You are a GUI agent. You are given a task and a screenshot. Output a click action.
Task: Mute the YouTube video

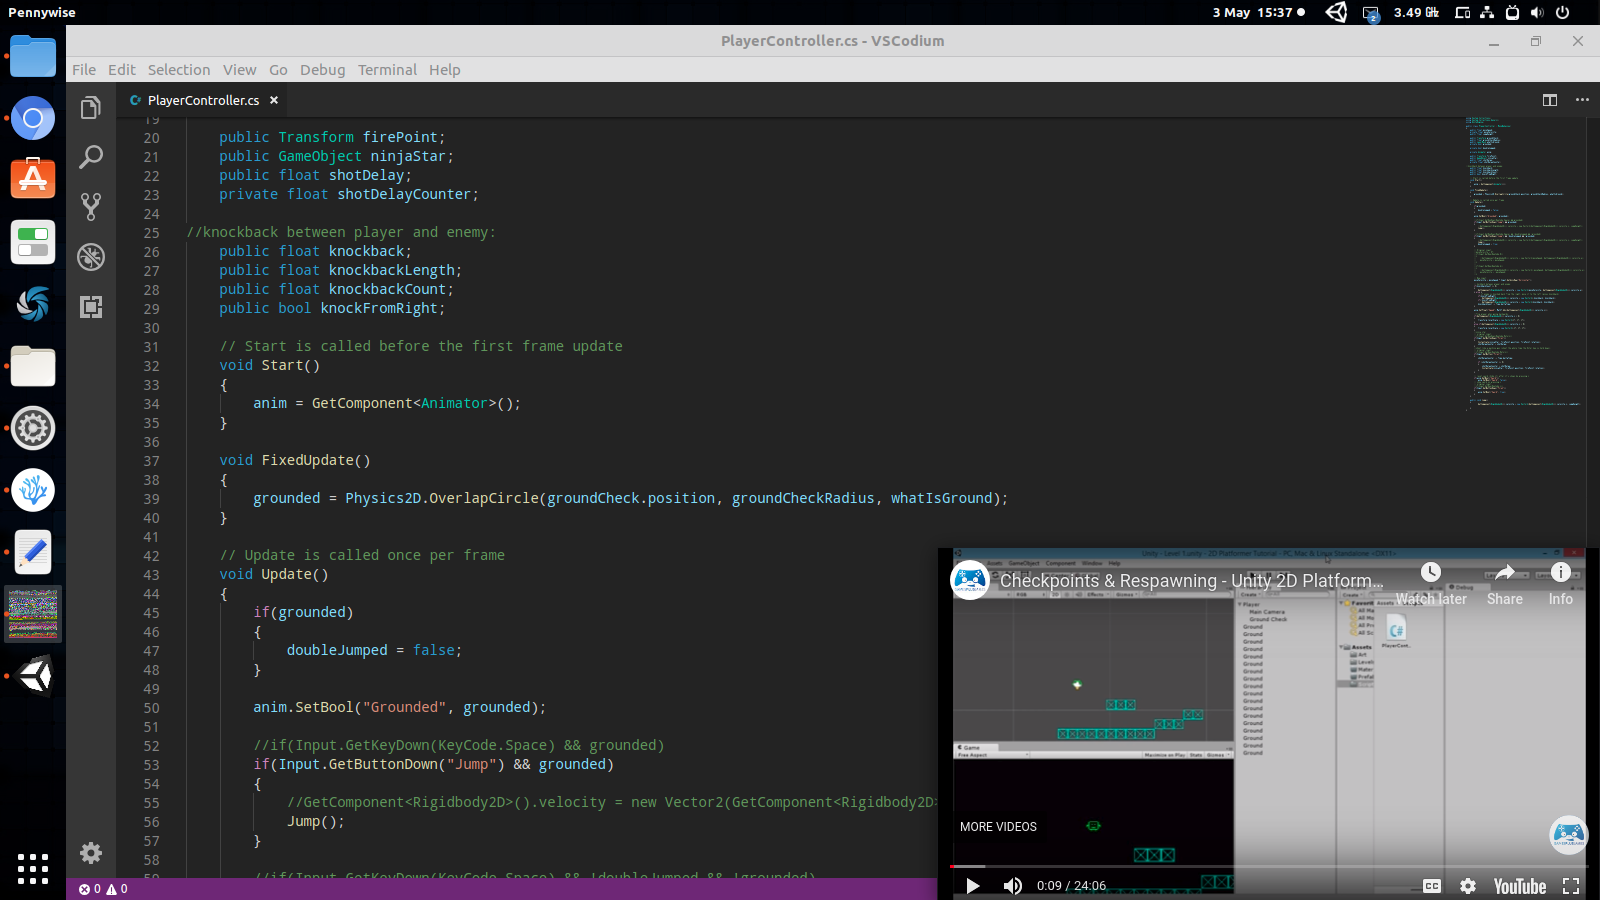1013,886
